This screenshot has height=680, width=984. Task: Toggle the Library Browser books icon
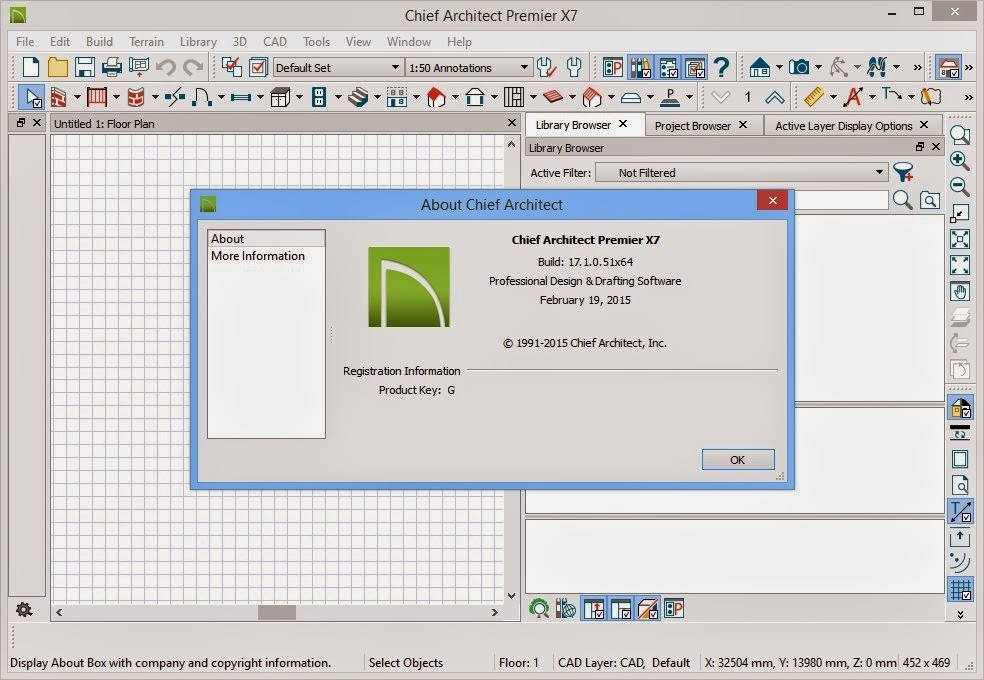pyautogui.click(x=641, y=67)
